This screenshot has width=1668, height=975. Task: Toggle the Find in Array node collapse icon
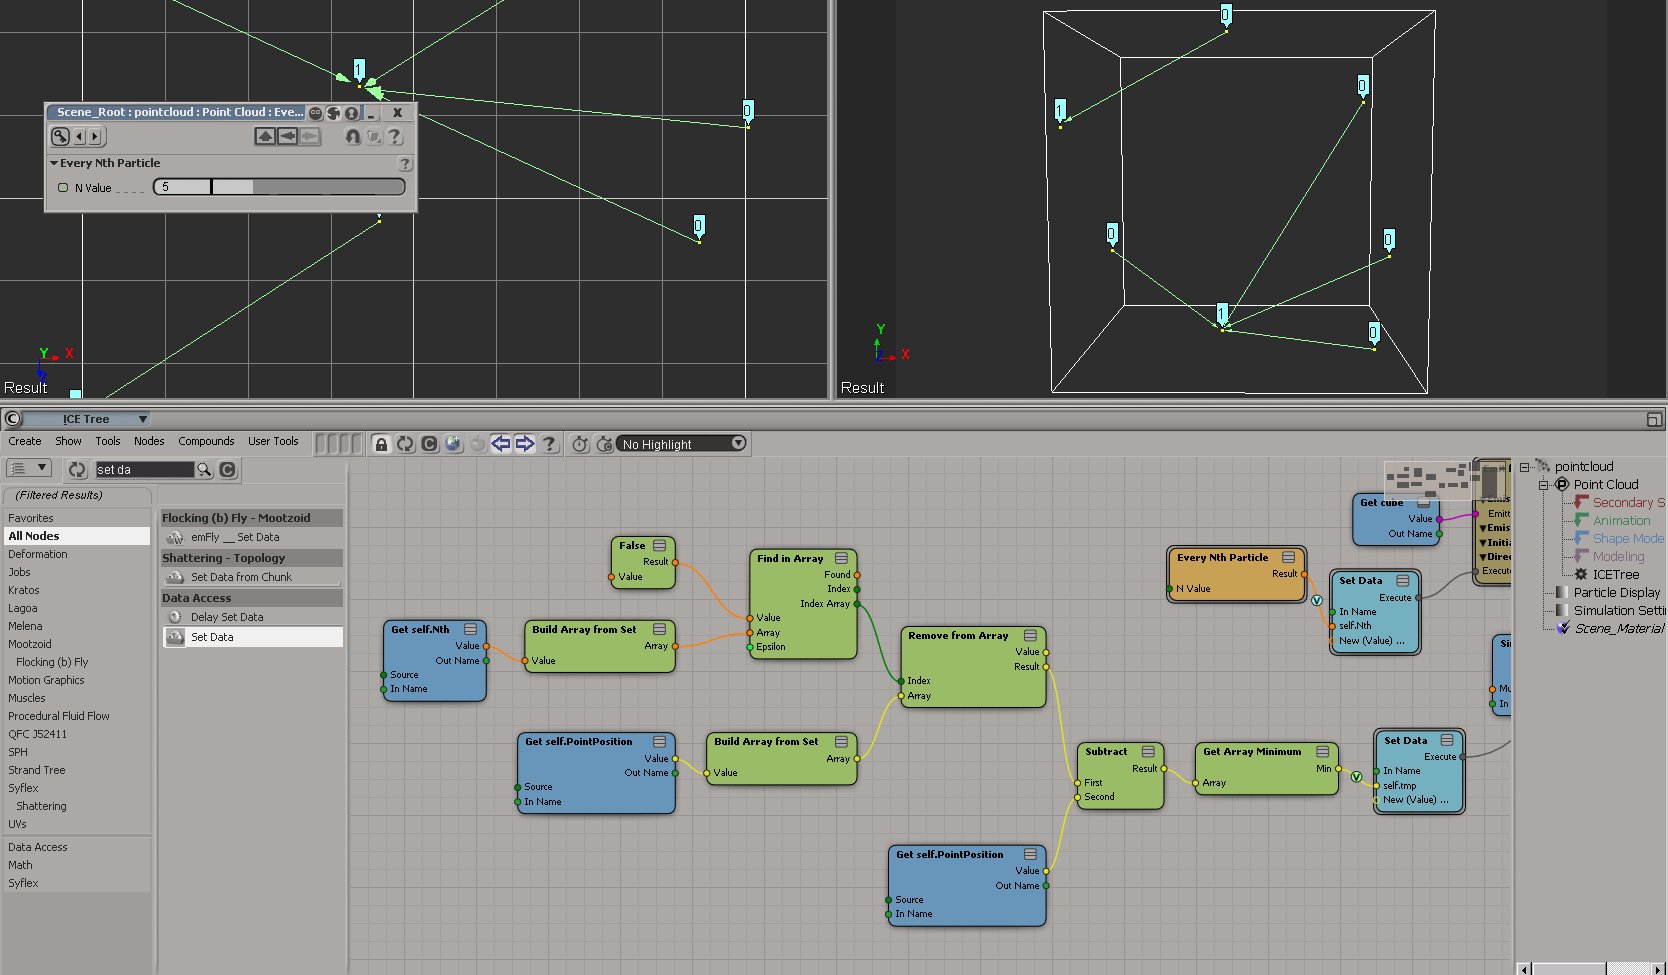coord(841,558)
